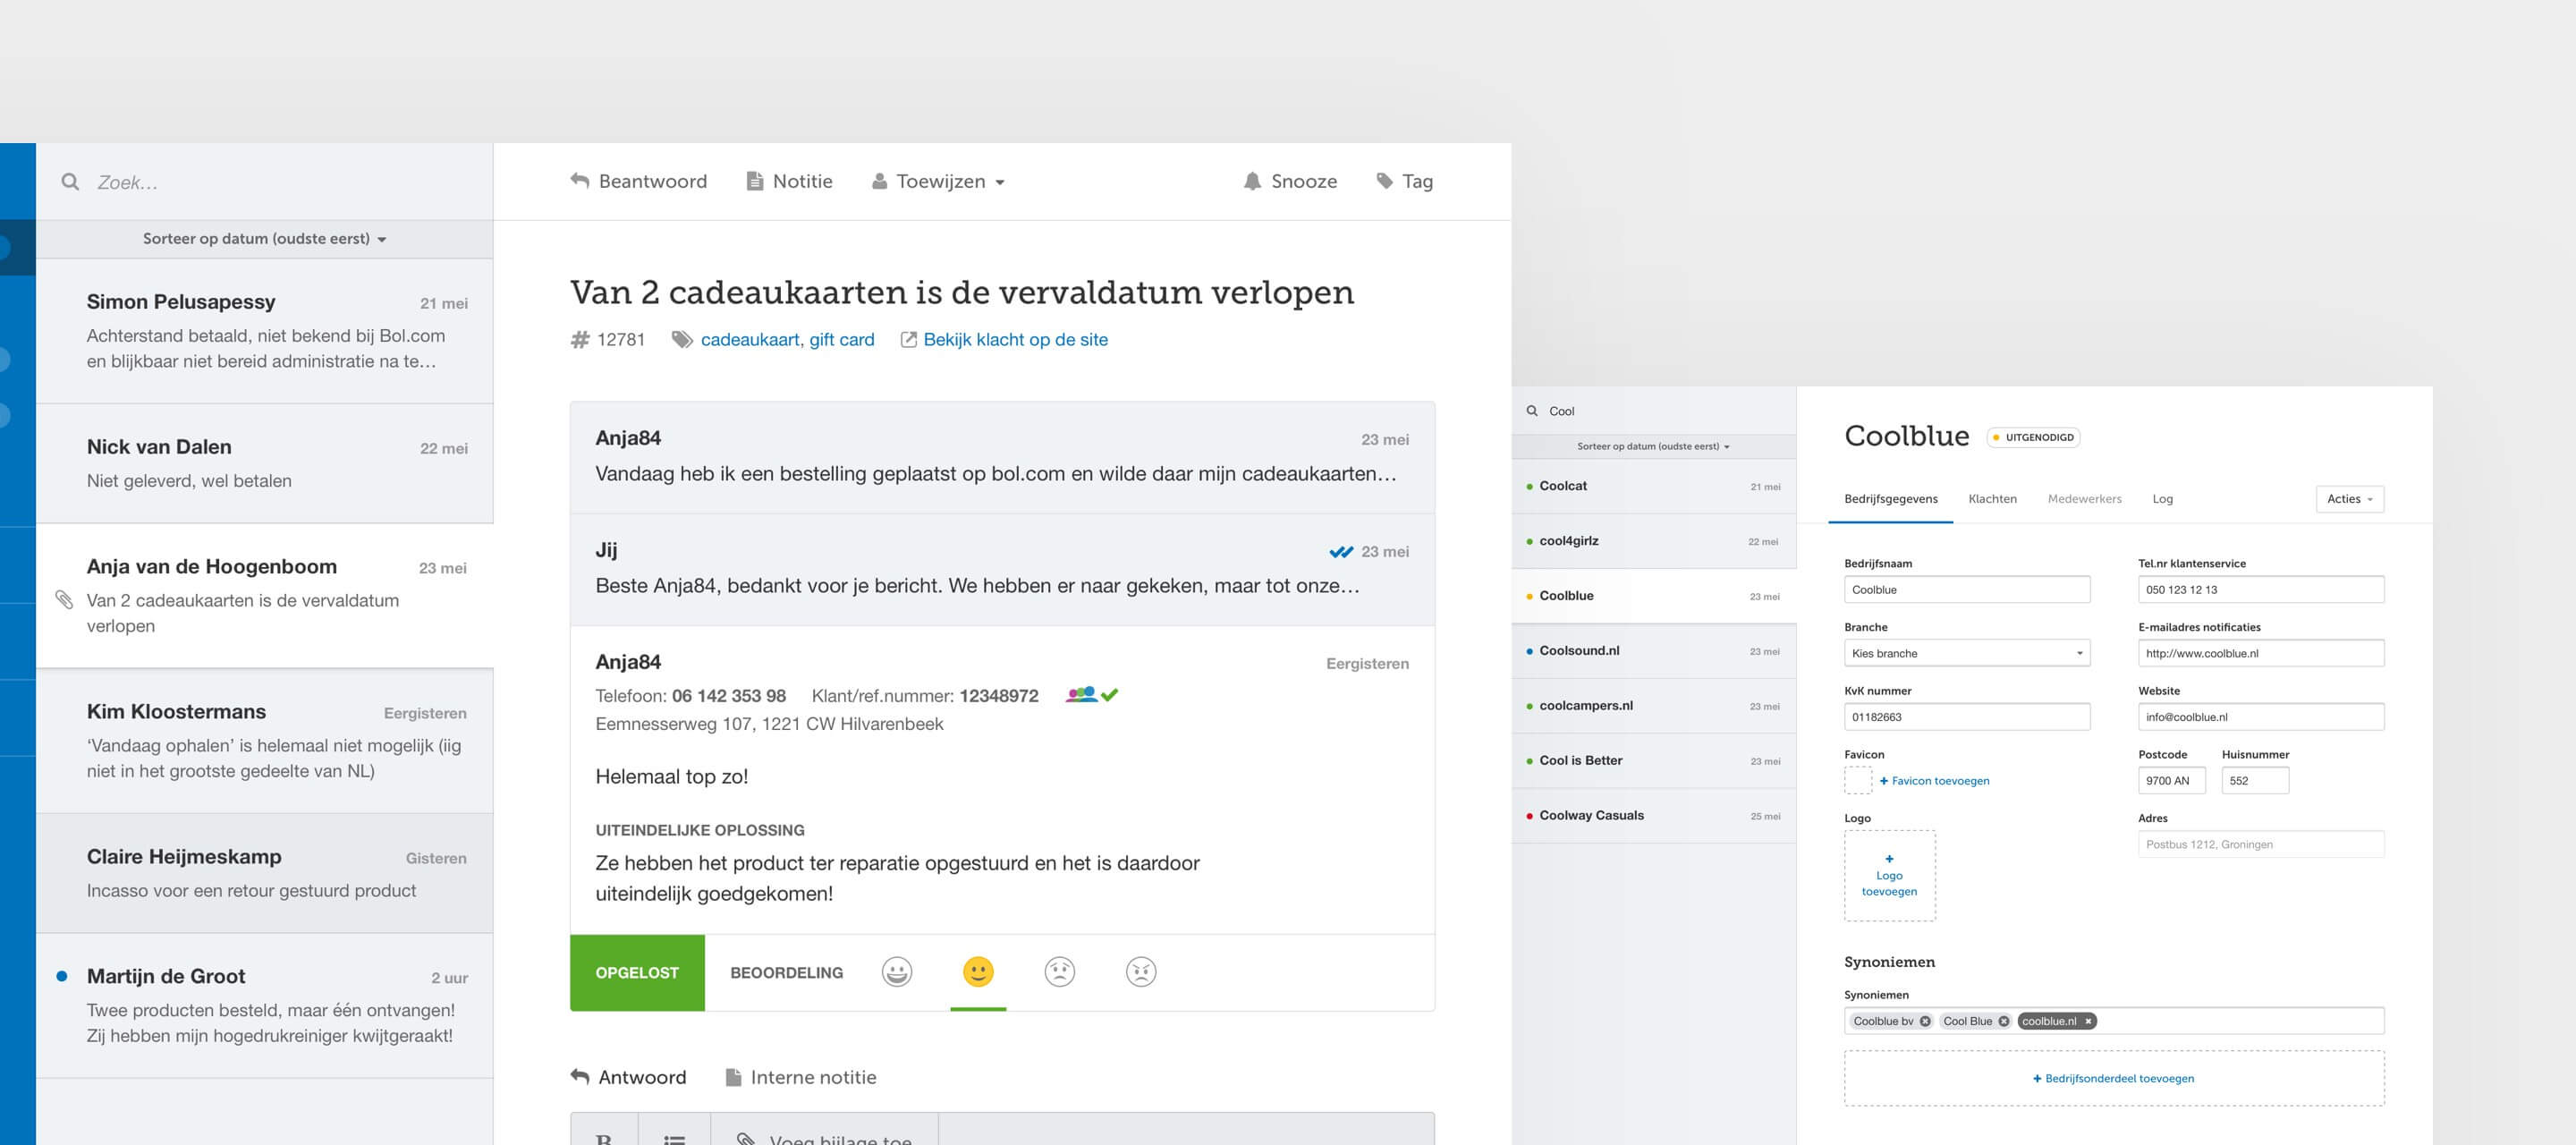Open Kim Kloostermans' conversation
Screen dimensions: 2576x1145
(x=265, y=740)
